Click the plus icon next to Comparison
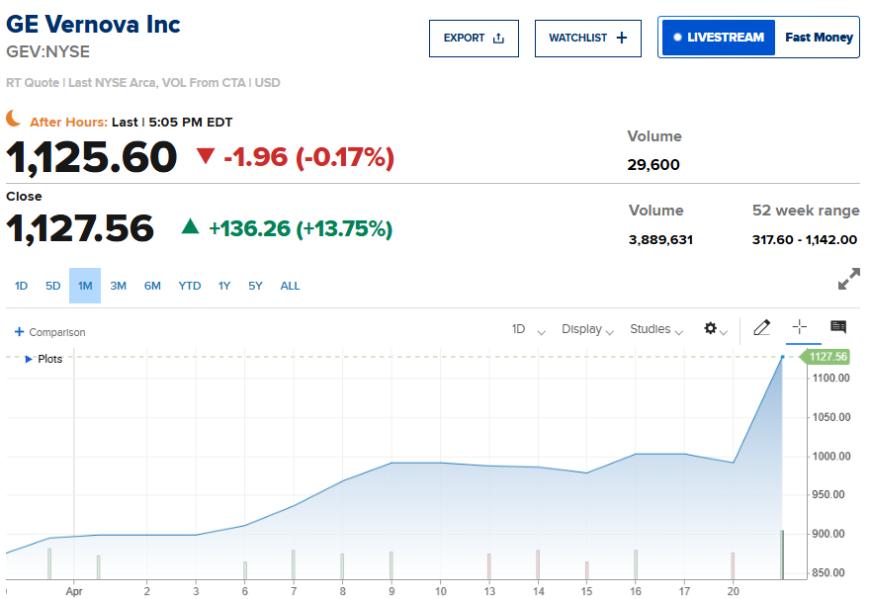The height and width of the screenshot is (599, 870). point(19,332)
